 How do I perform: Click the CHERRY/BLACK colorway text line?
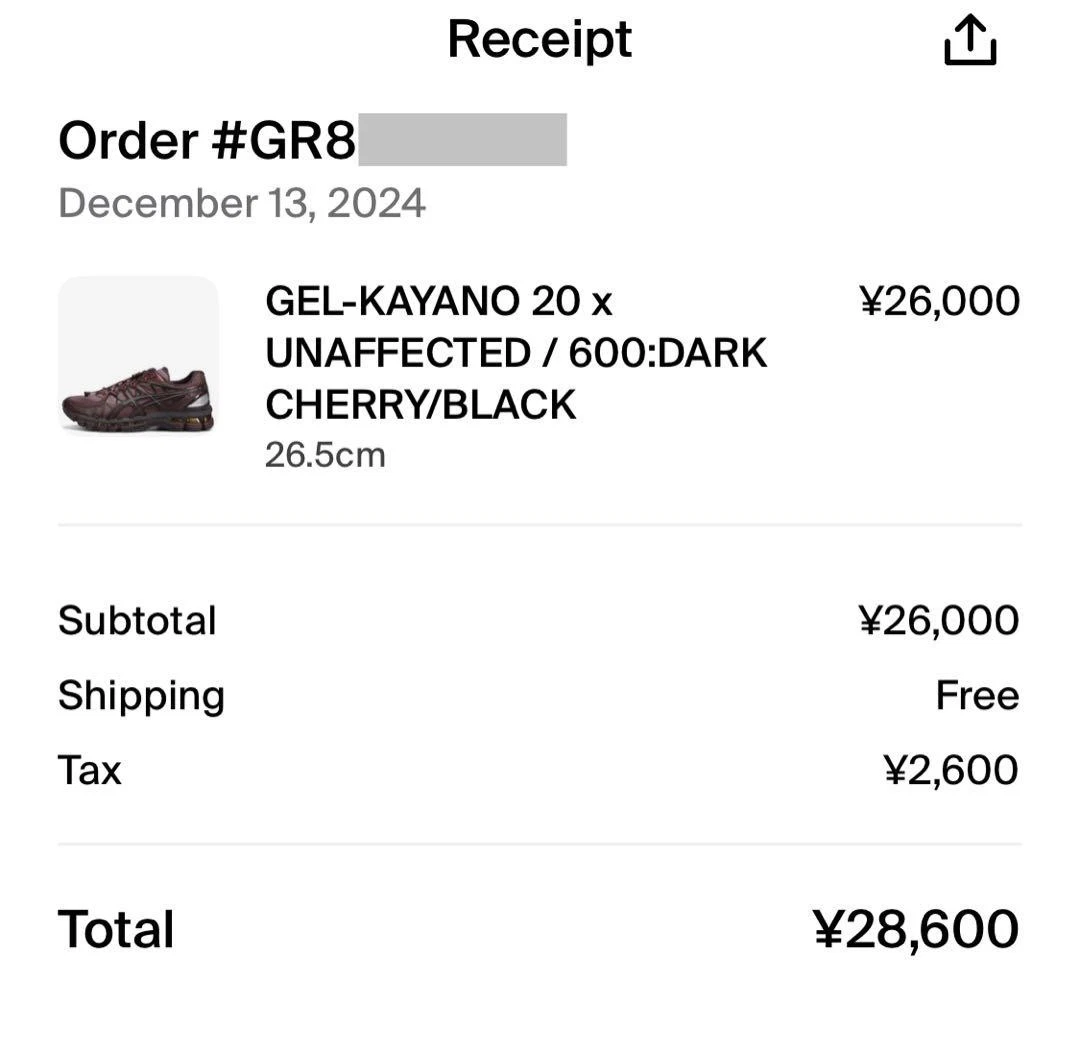420,405
